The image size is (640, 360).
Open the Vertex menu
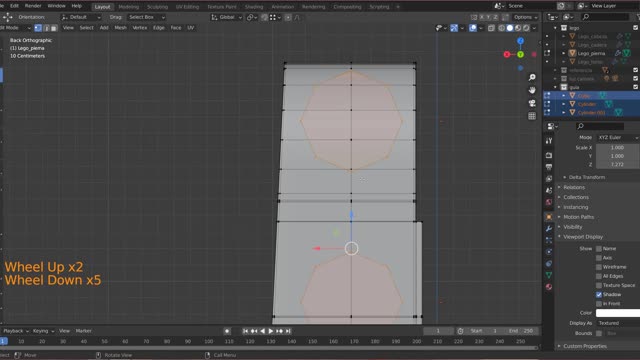point(140,28)
